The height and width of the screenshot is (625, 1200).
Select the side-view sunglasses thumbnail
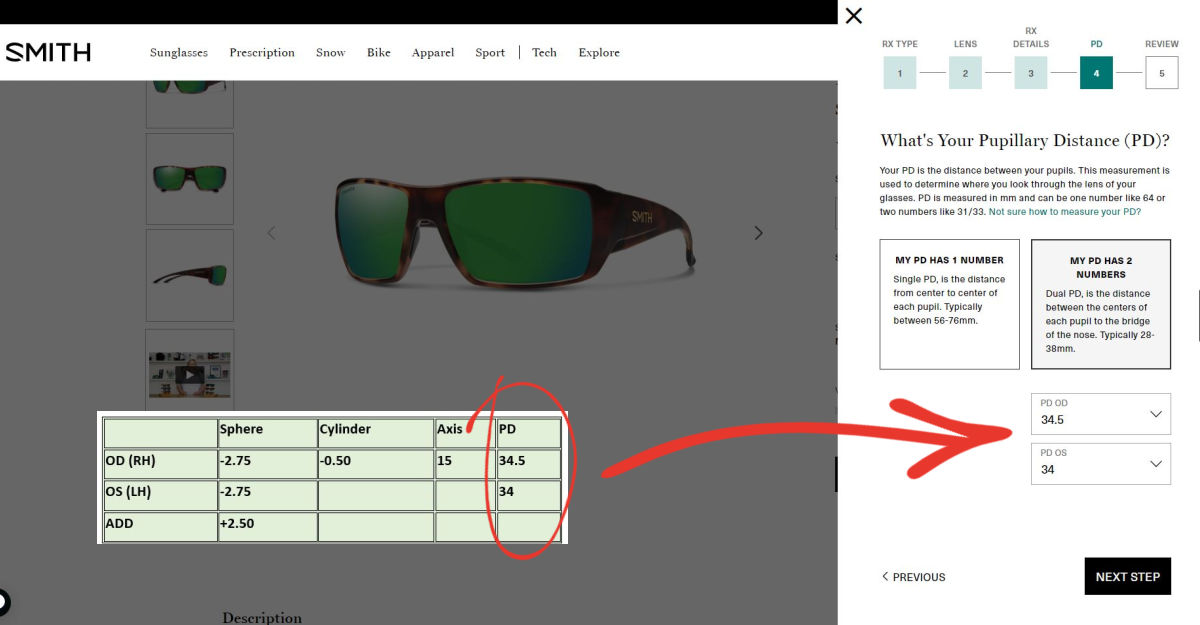click(190, 275)
